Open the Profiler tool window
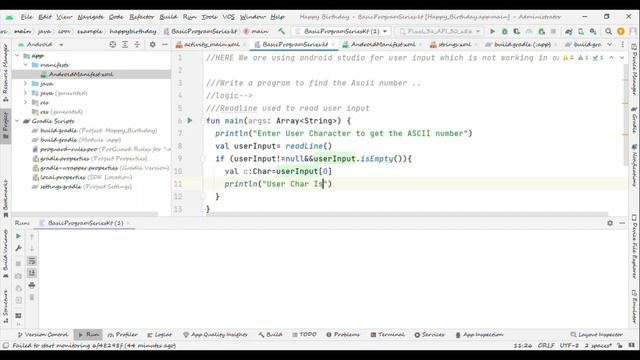 pos(122,335)
